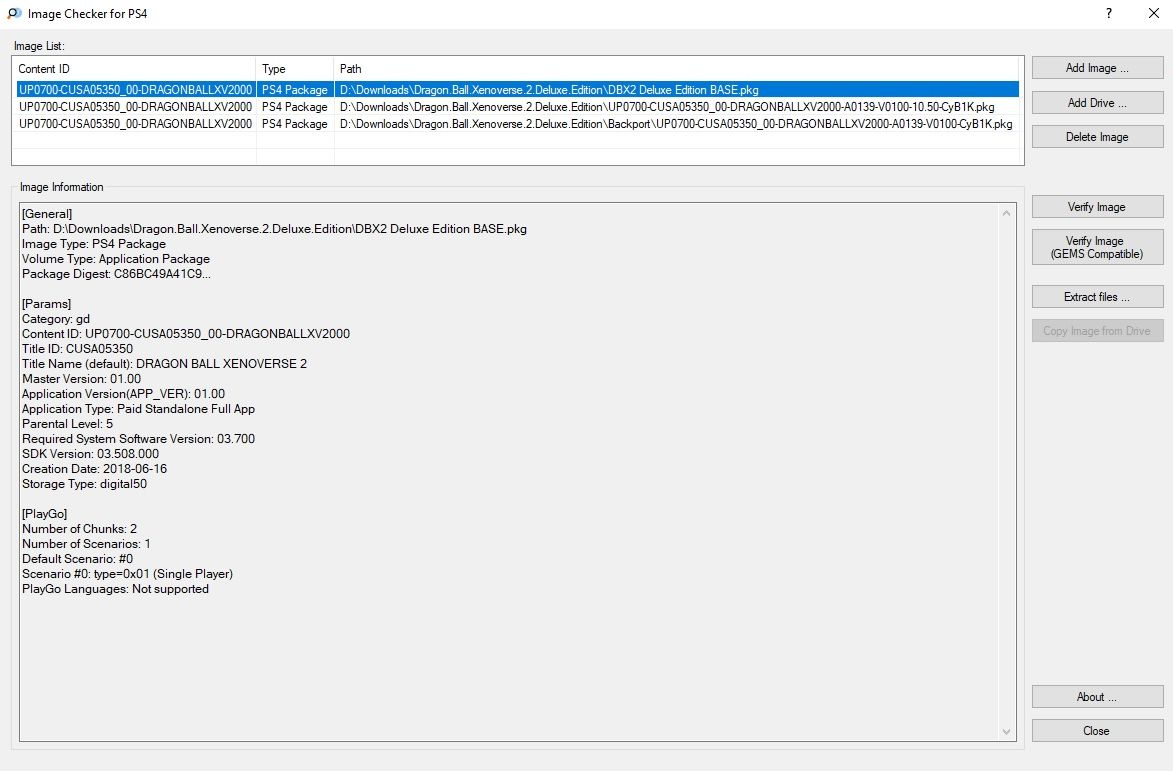Click the Storage Type: digital50 line

coord(85,484)
